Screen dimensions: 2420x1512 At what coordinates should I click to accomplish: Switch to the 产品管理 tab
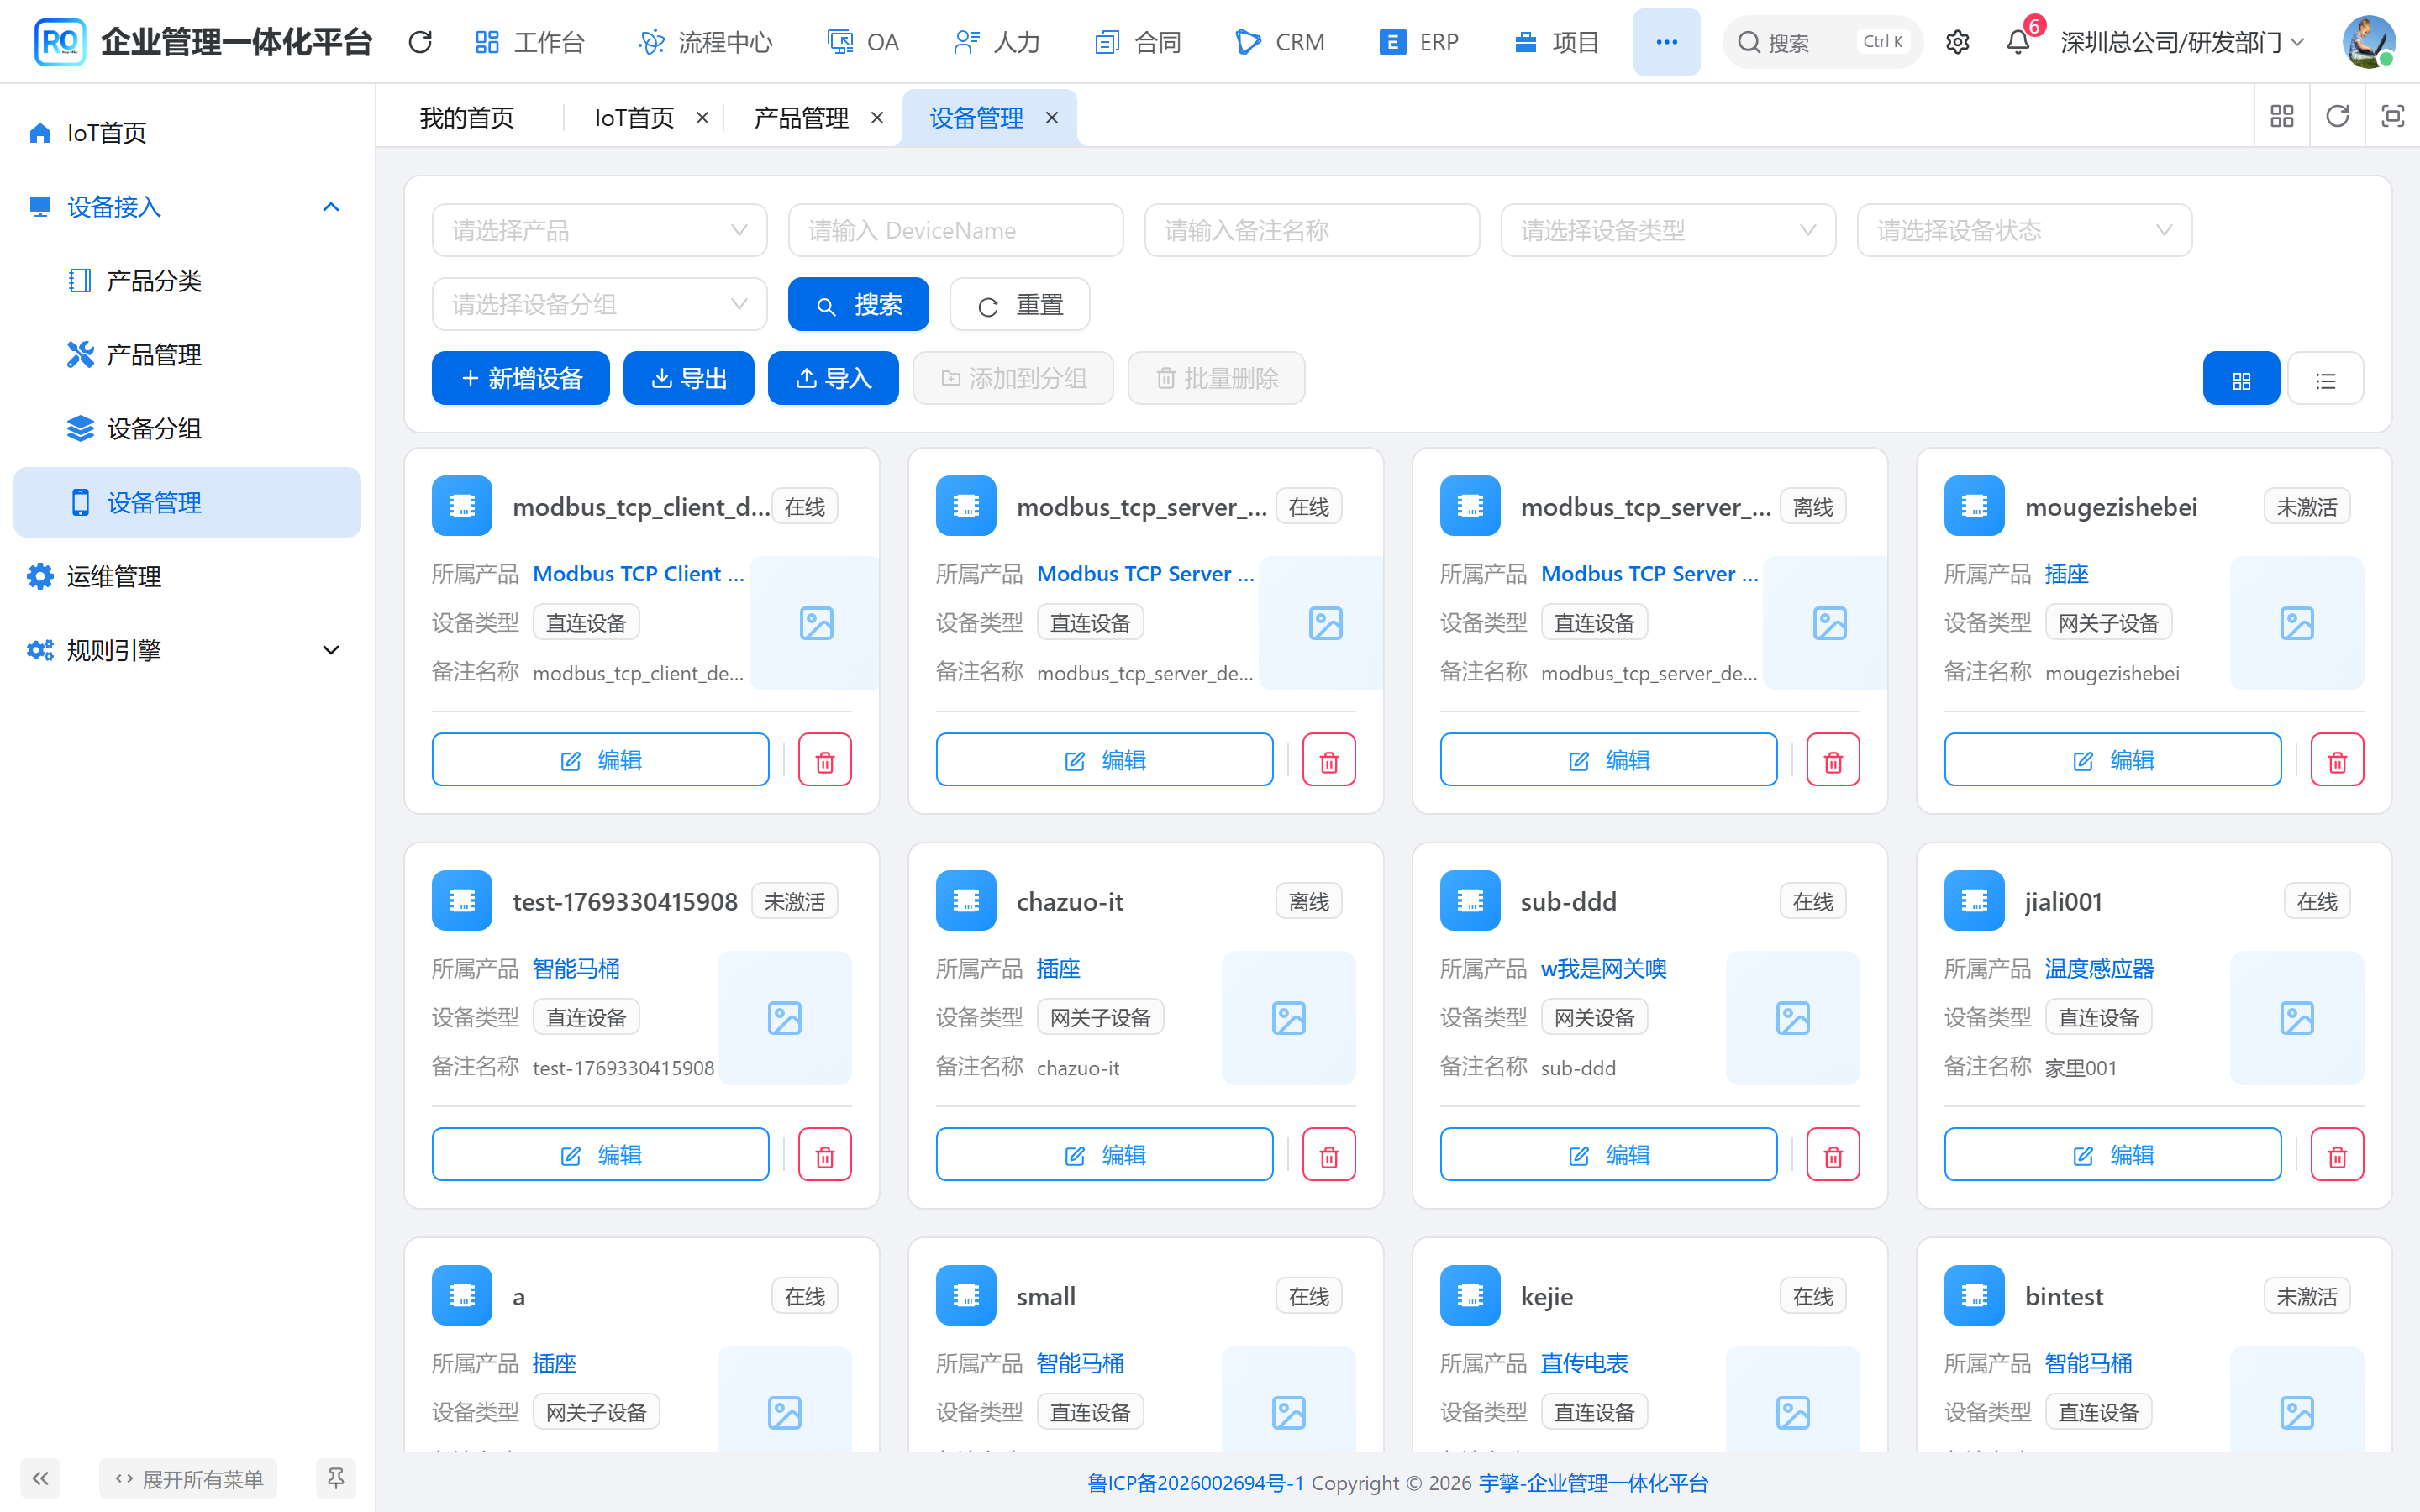point(801,118)
